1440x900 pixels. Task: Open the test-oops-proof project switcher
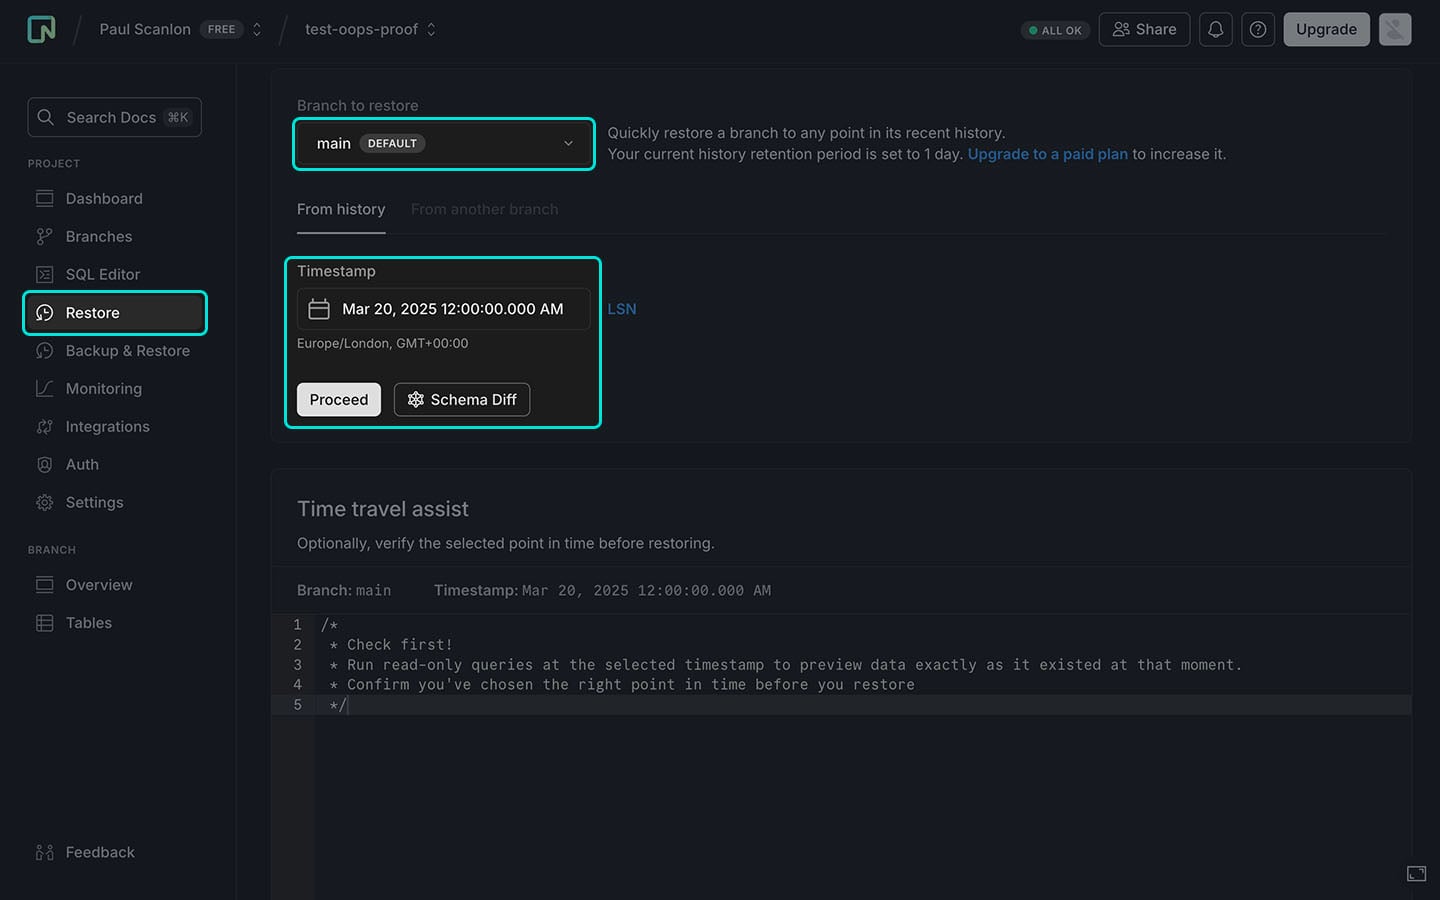click(369, 29)
